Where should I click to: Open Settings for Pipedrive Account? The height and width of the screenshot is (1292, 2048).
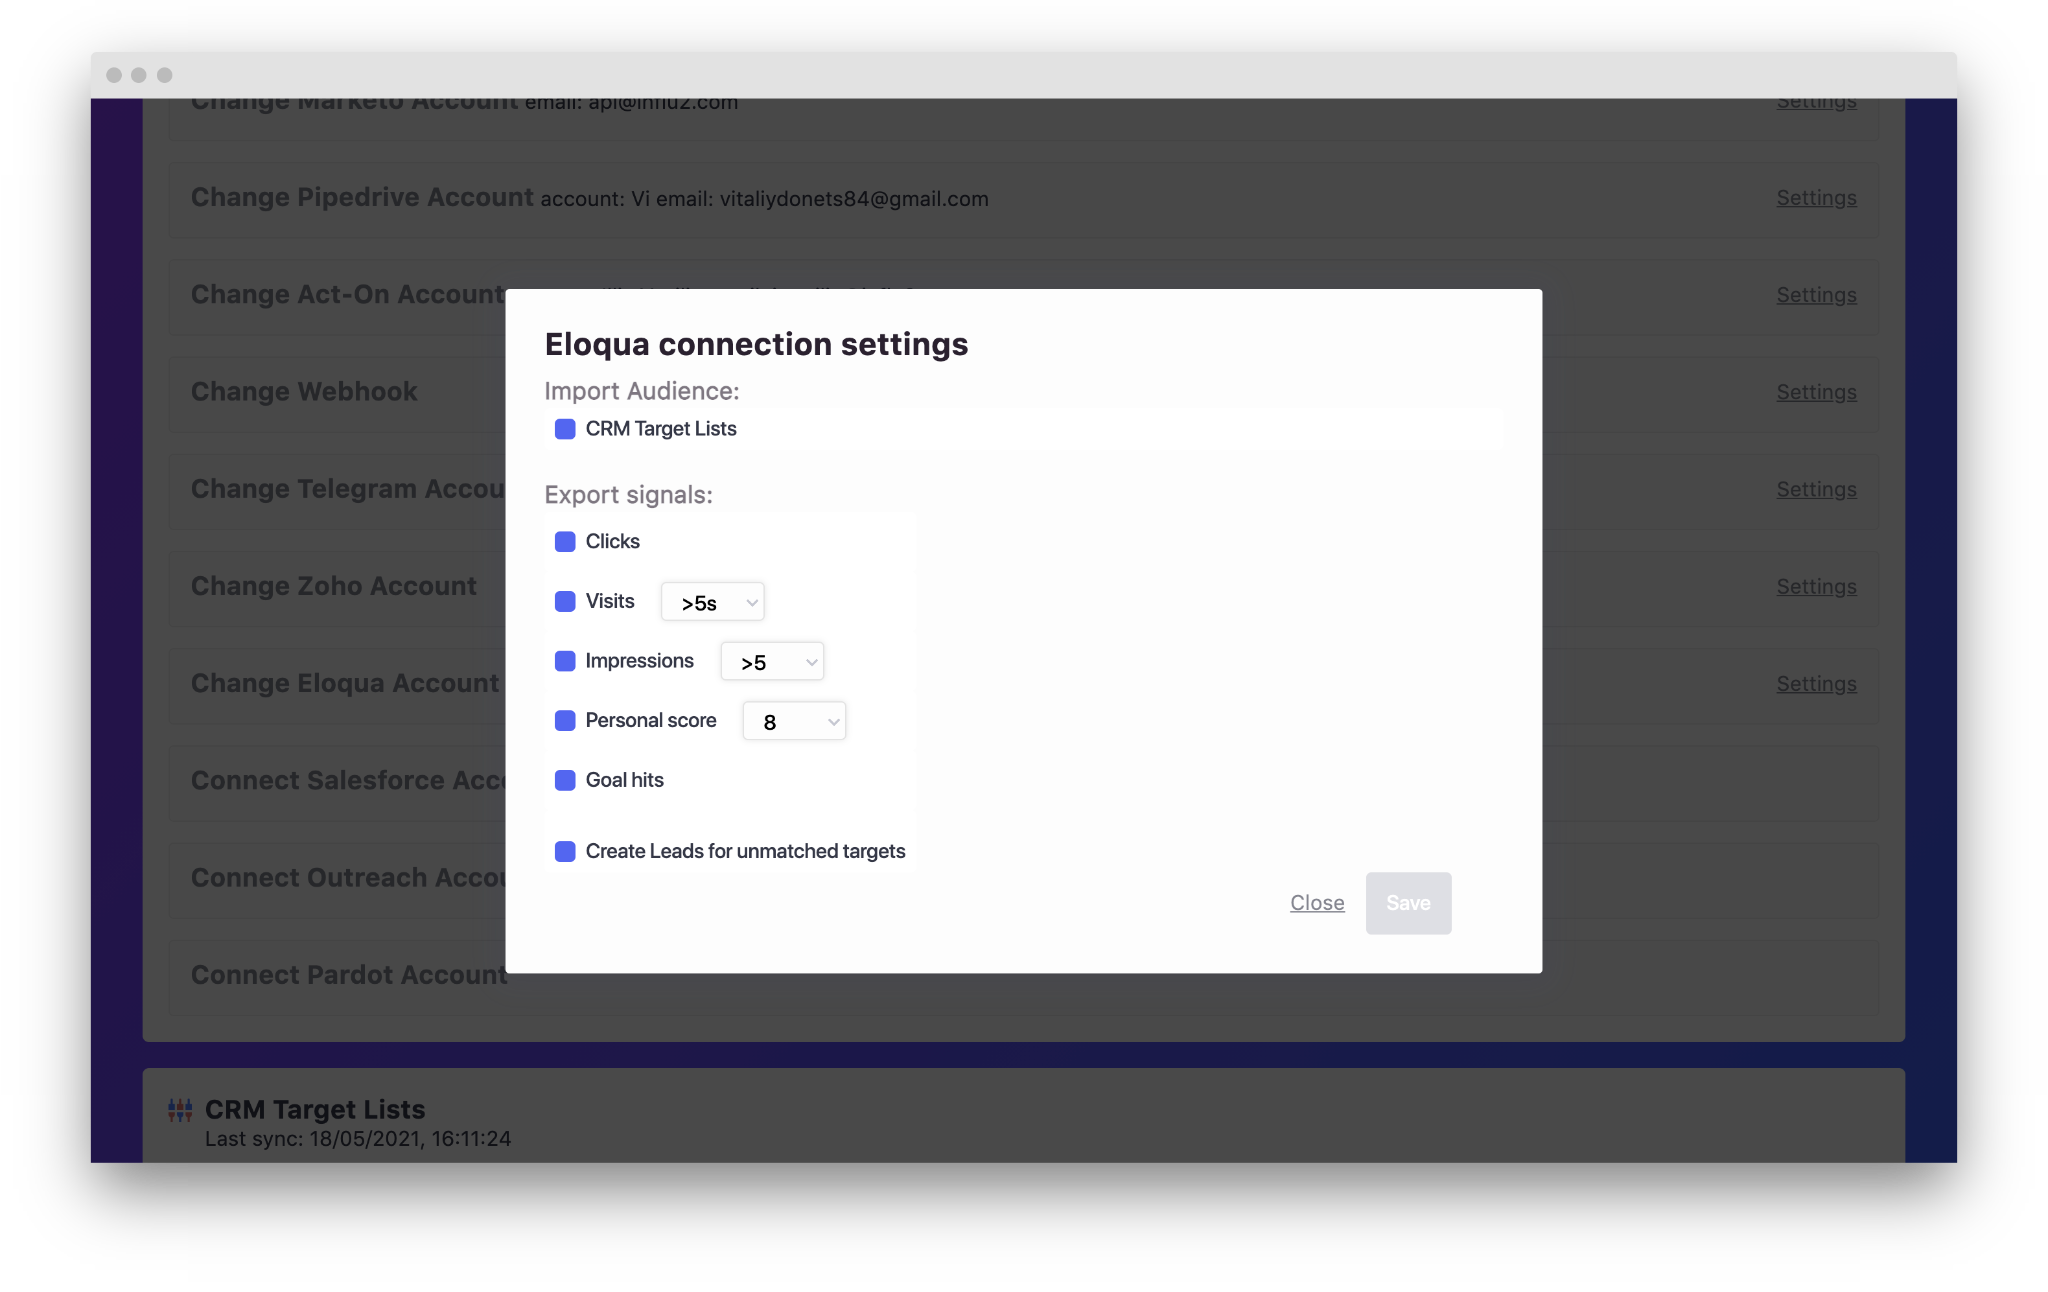[x=1816, y=198]
